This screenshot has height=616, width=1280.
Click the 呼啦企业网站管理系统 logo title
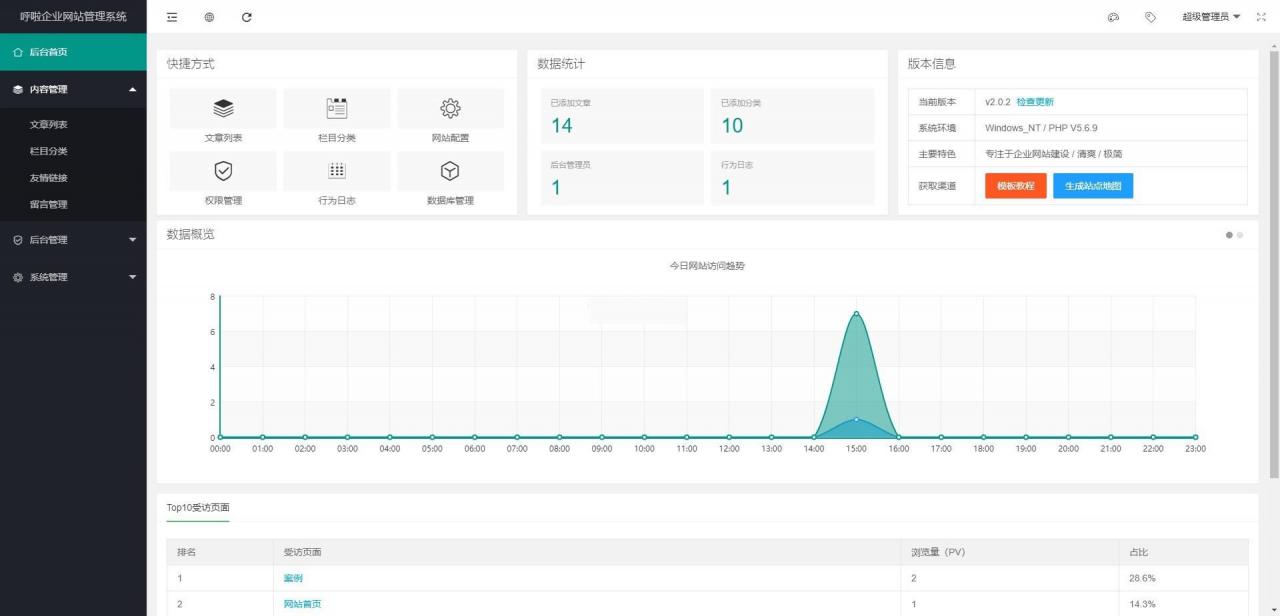(x=73, y=16)
